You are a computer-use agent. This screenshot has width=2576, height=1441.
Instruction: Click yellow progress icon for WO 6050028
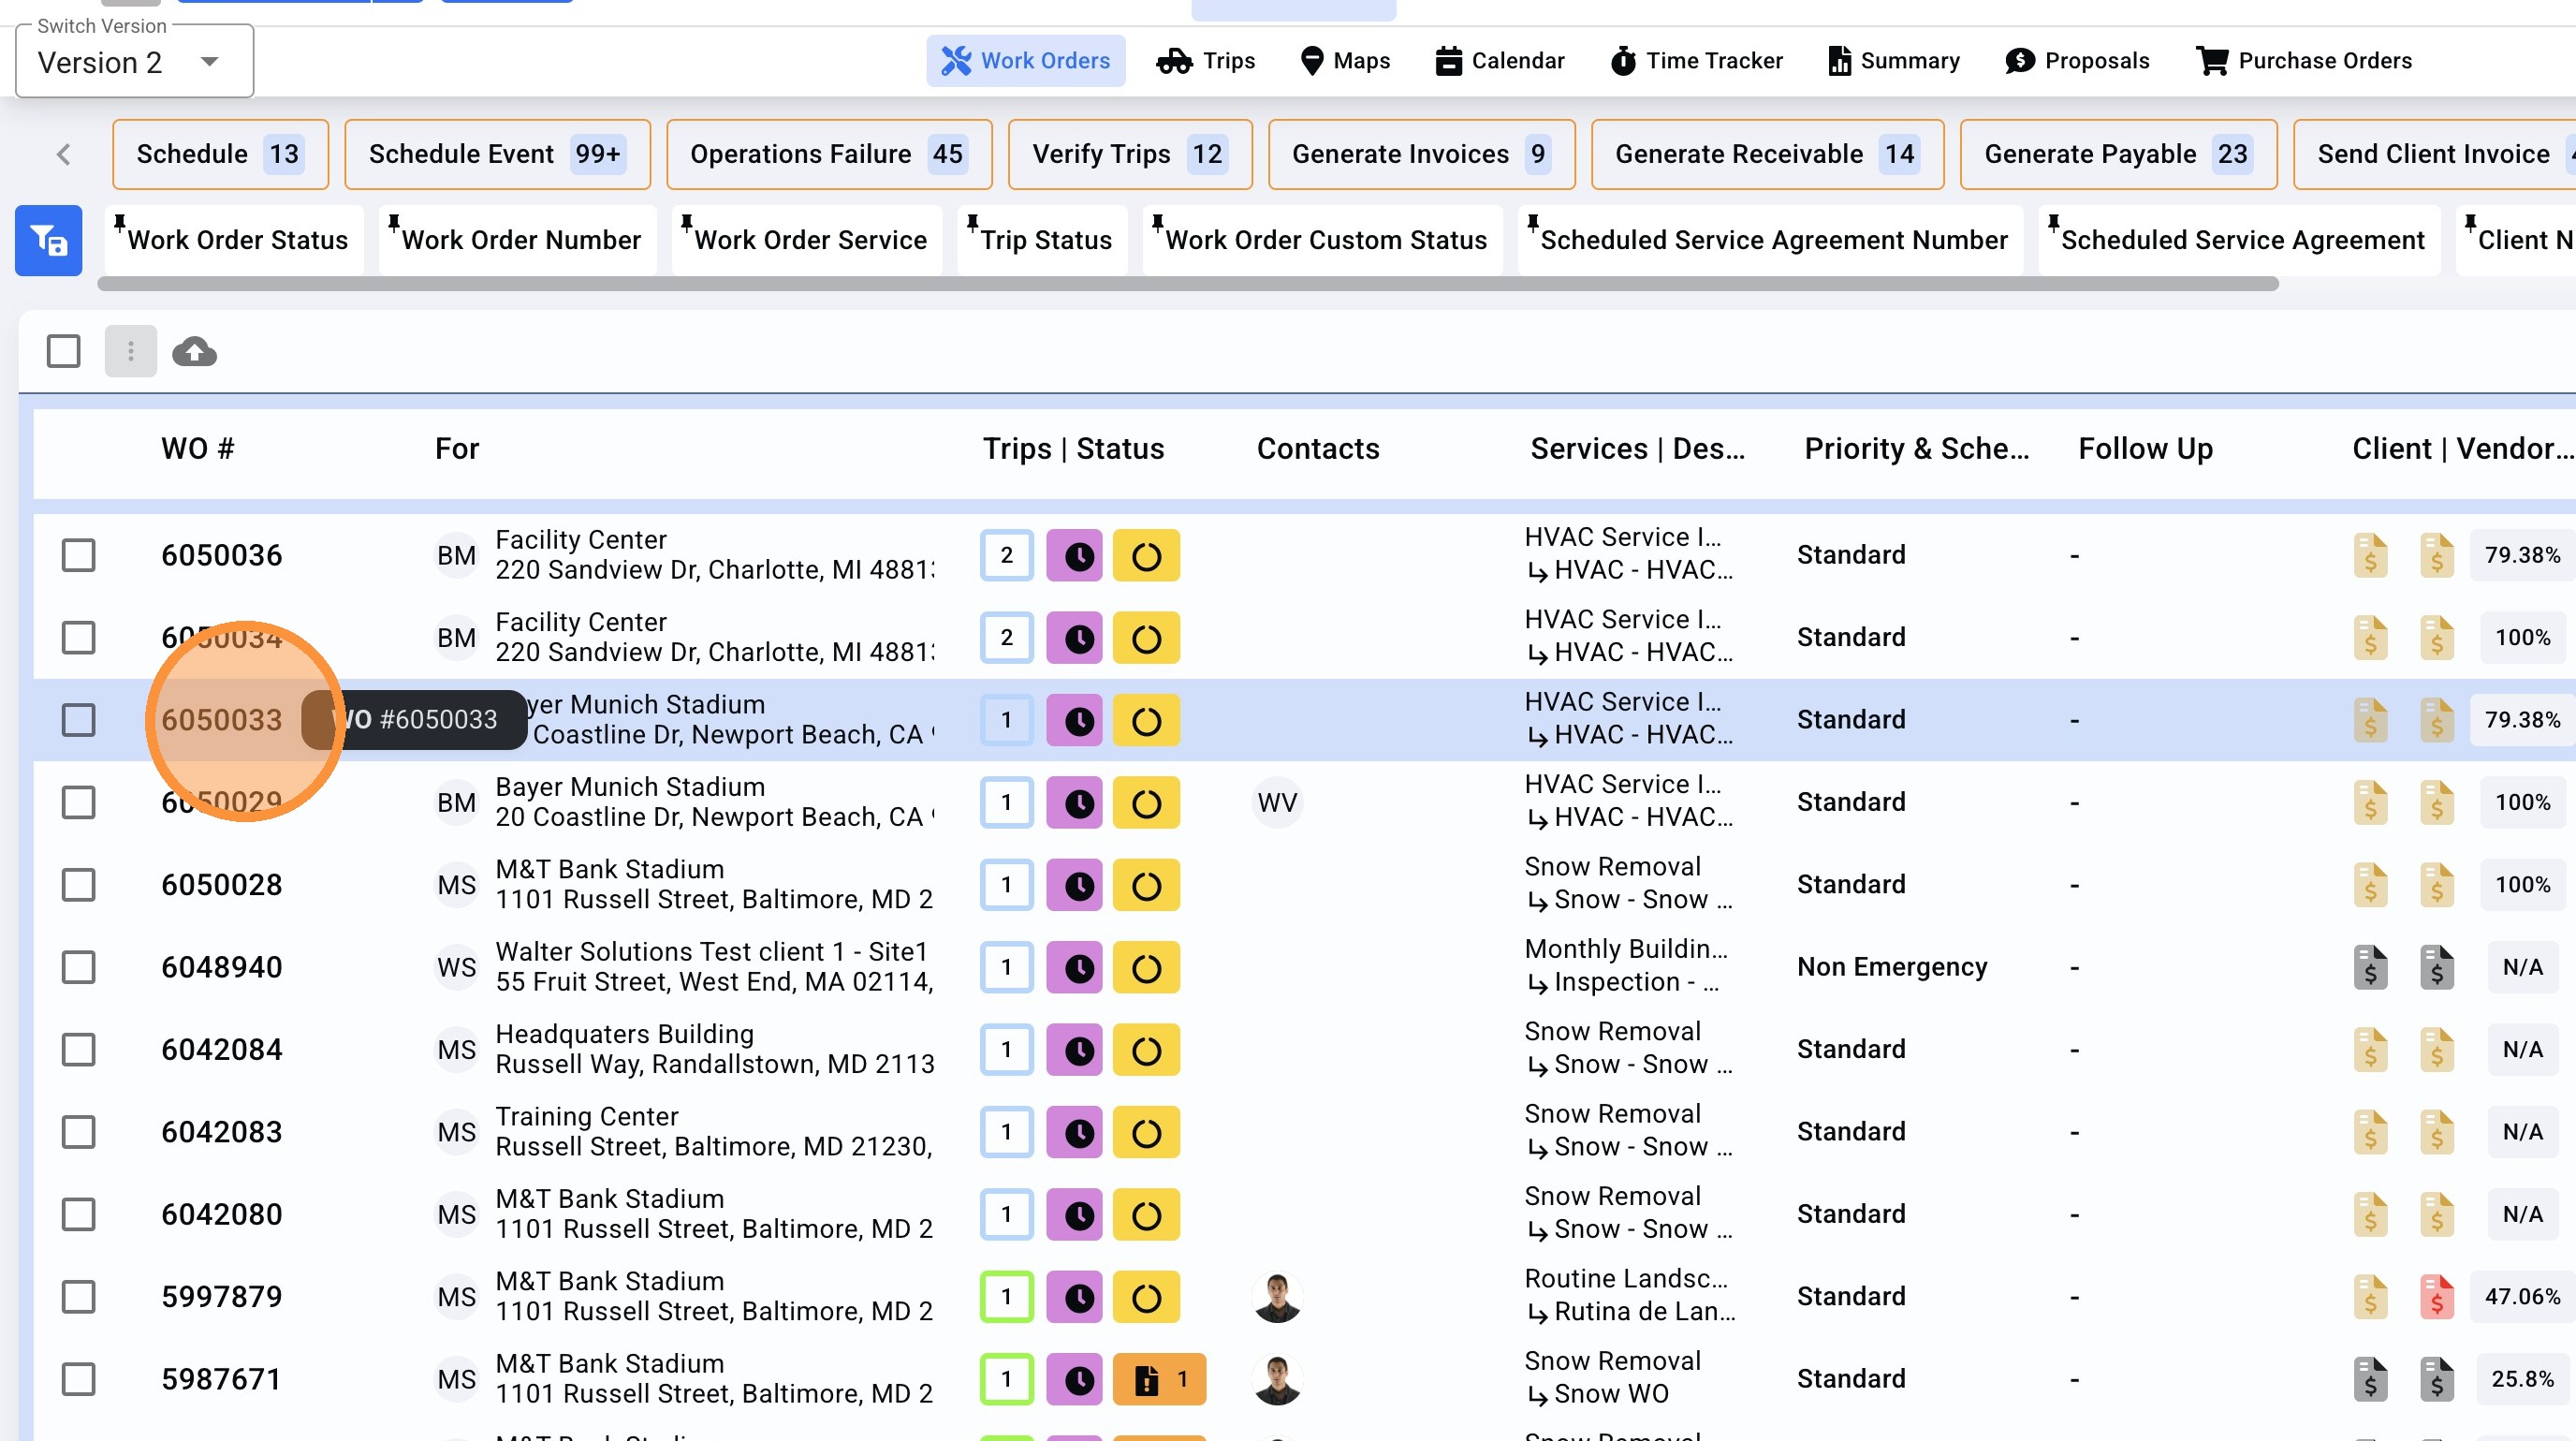tap(1146, 885)
